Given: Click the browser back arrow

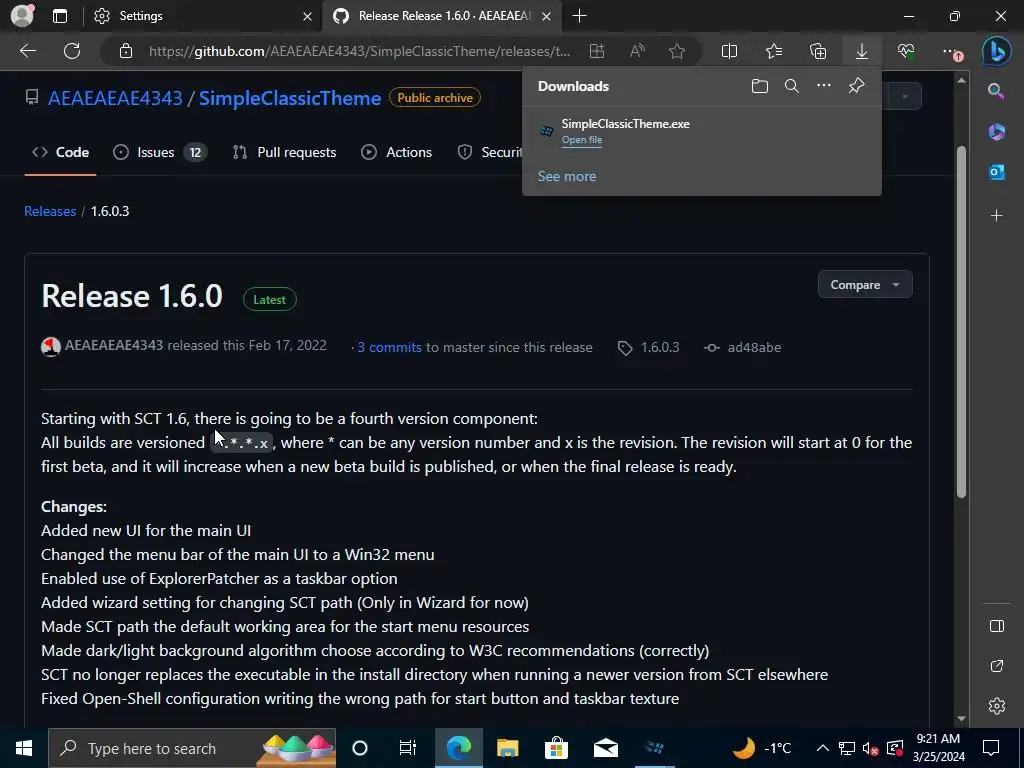Looking at the screenshot, I should point(28,51).
